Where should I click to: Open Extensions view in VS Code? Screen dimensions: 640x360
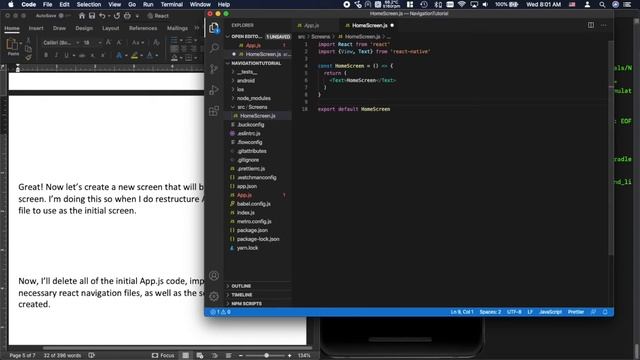(x=214, y=111)
